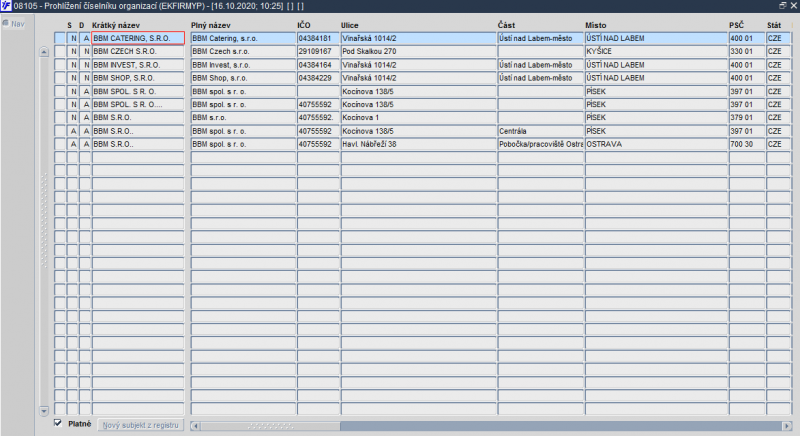Click the Krátký název column header
This screenshot has height=436, width=800.
[x=116, y=25]
